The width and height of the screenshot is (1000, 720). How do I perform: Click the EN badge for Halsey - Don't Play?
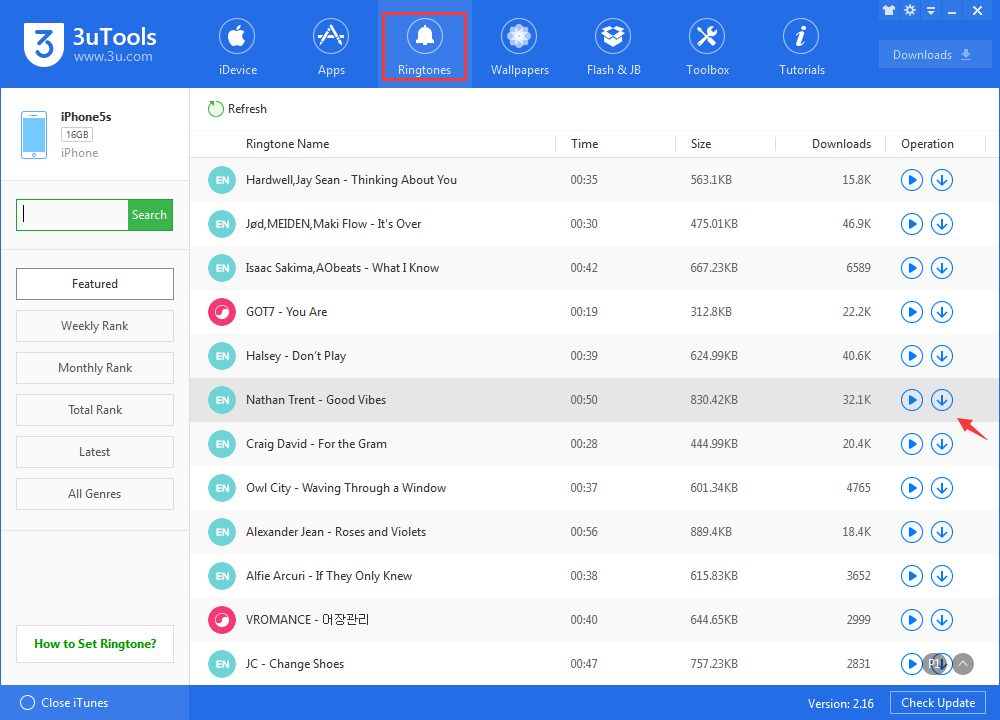coord(222,356)
